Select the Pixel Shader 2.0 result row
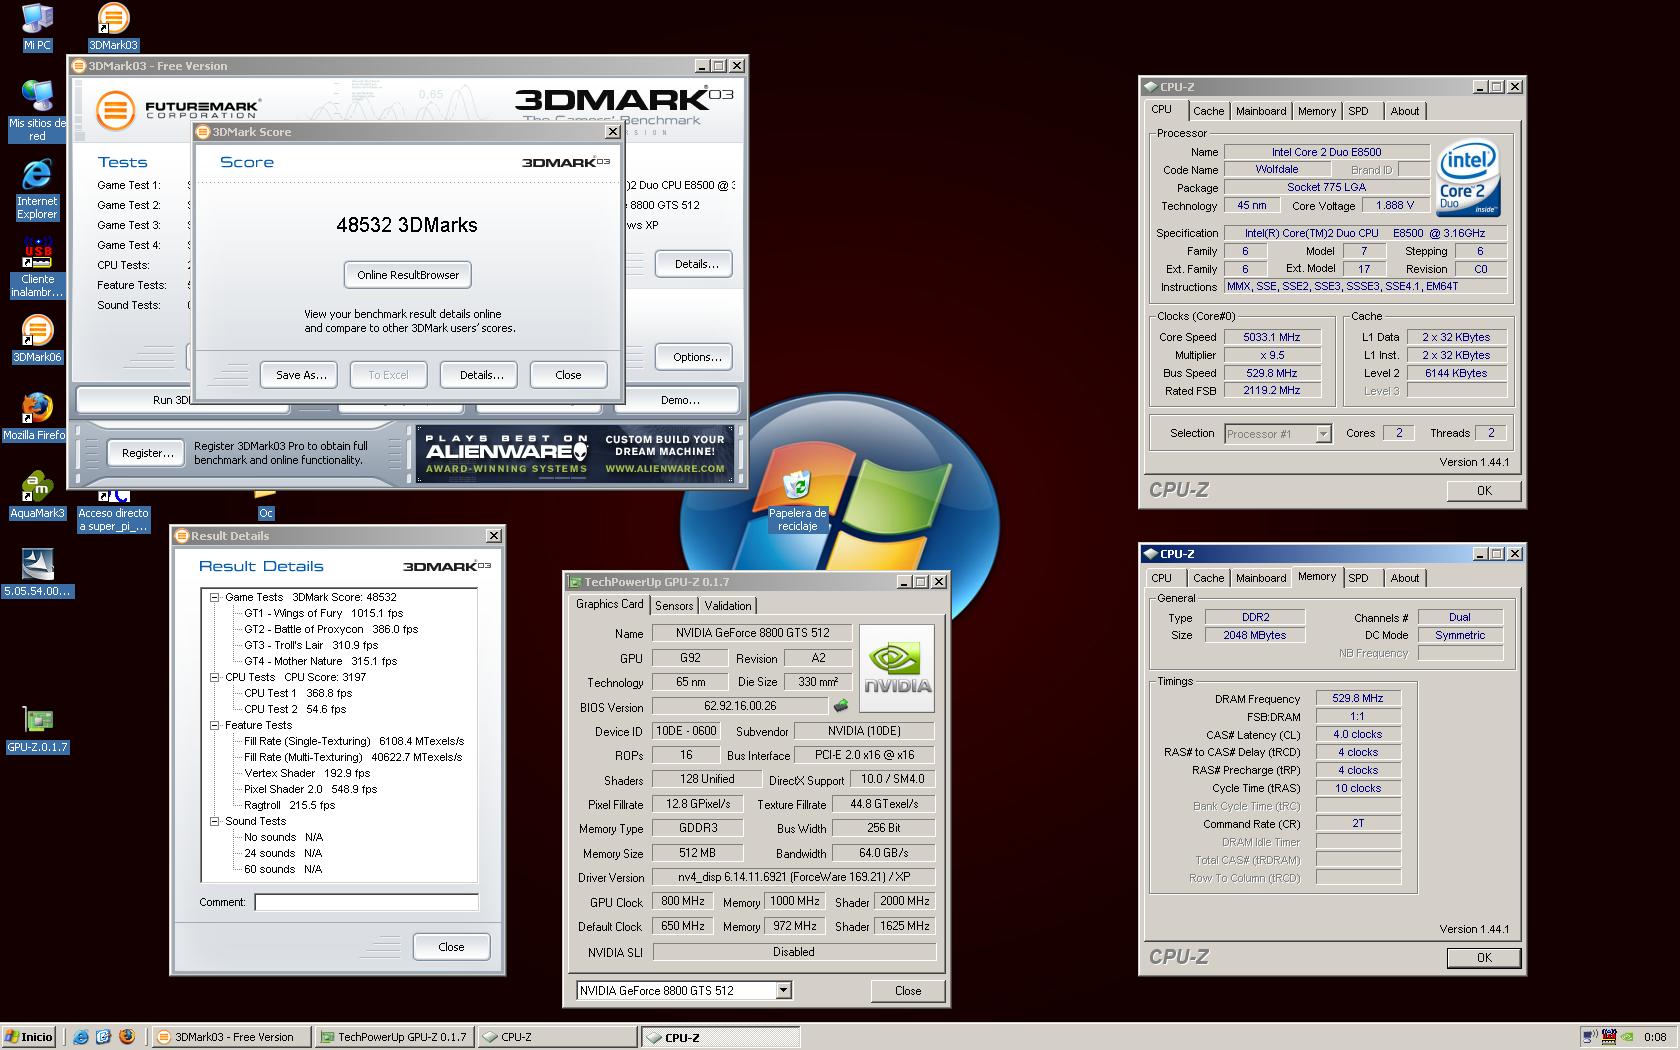This screenshot has height=1050, width=1680. [x=311, y=789]
